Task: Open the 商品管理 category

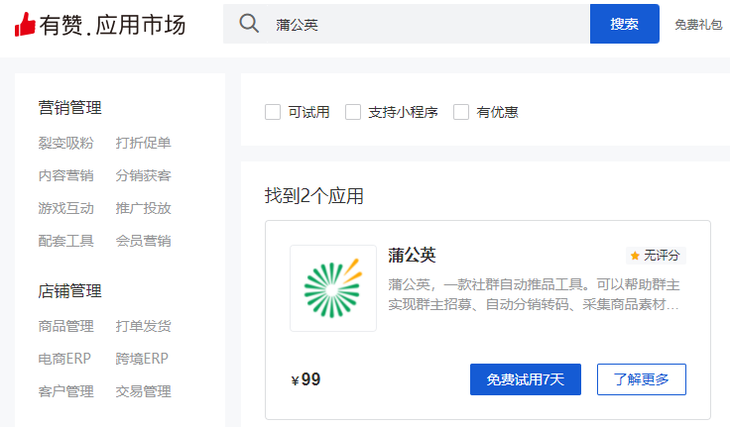Action: (x=66, y=326)
